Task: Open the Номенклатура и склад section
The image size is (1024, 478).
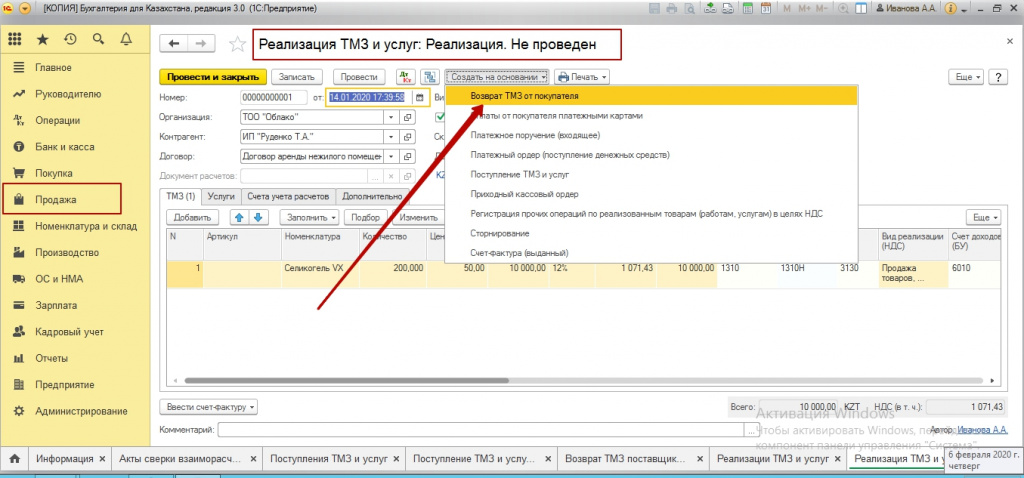Action: [x=86, y=226]
